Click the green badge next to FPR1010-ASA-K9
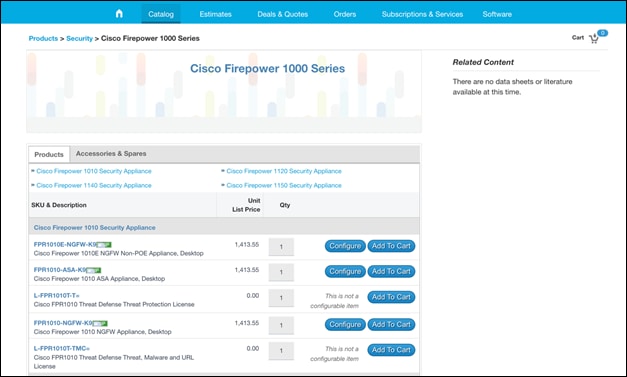Image resolution: width=627 pixels, height=377 pixels. [x=94, y=270]
